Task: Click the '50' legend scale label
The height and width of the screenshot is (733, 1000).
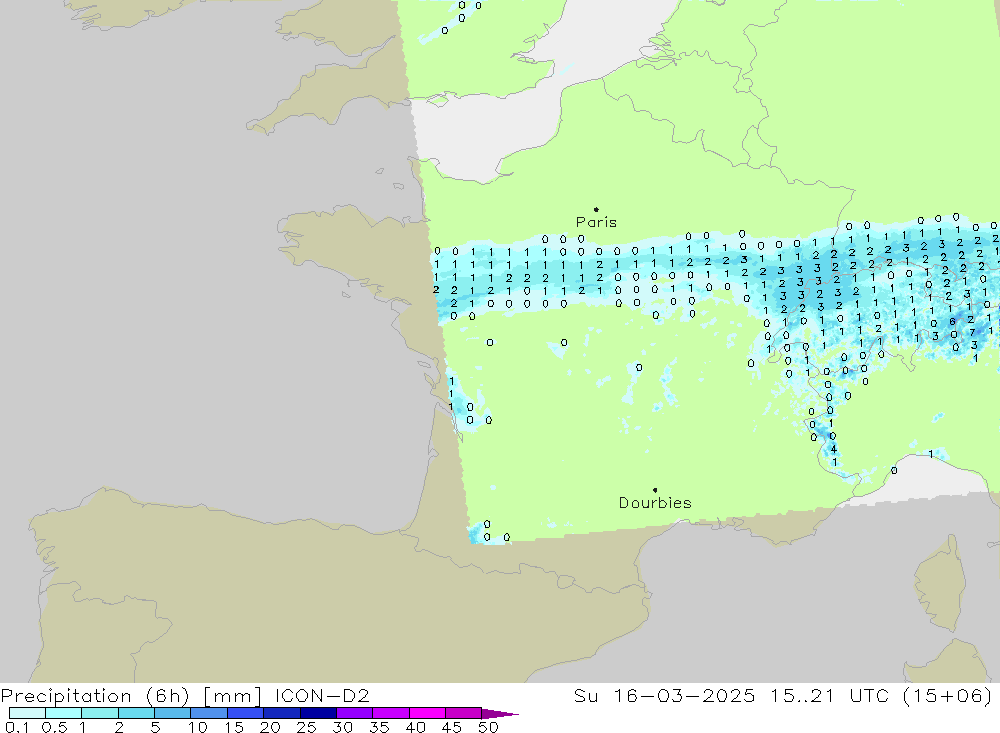Action: (488, 727)
